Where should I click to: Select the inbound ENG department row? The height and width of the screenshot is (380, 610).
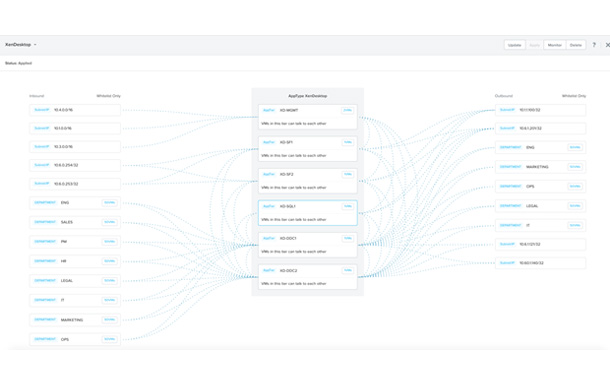tap(75, 203)
